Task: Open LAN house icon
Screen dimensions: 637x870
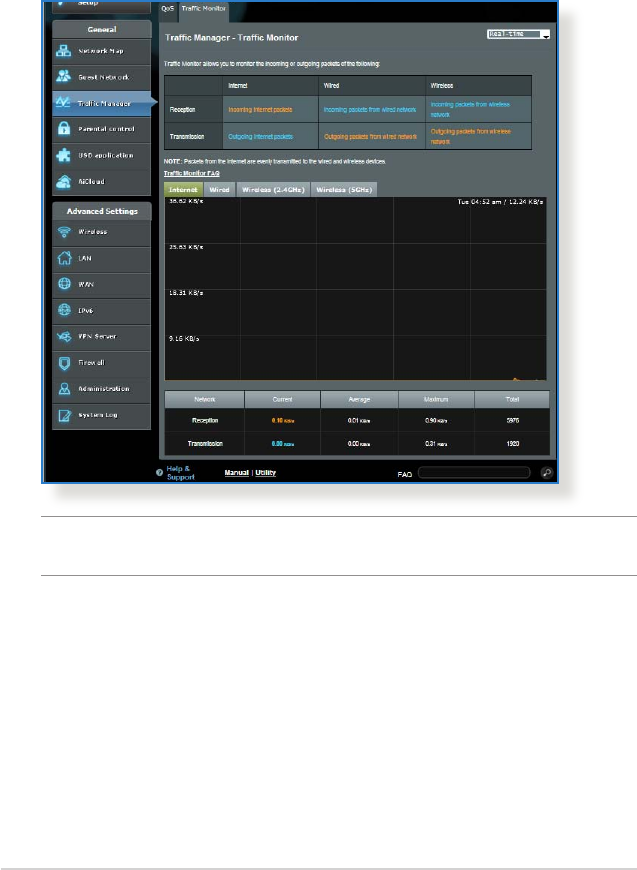Action: [x=64, y=258]
